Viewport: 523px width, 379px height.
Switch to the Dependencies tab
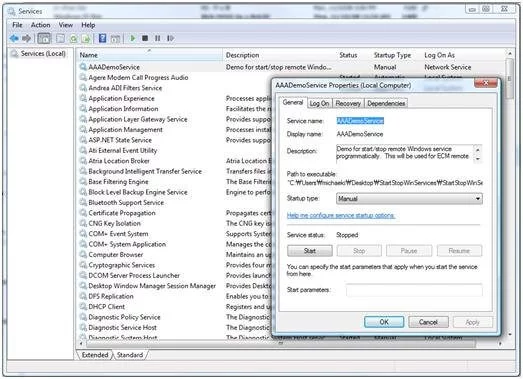(386, 103)
